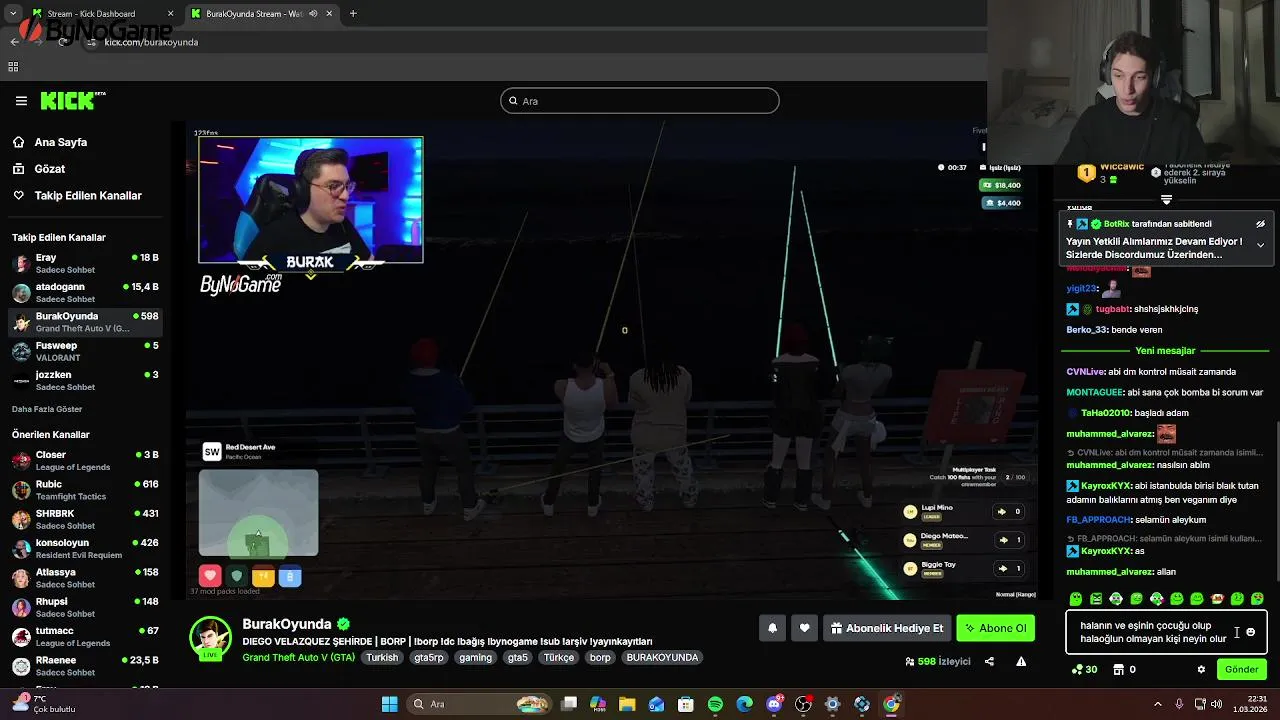The image size is (1280, 720).
Task: Open the Closer League of Legends channel
Action: (x=85, y=461)
